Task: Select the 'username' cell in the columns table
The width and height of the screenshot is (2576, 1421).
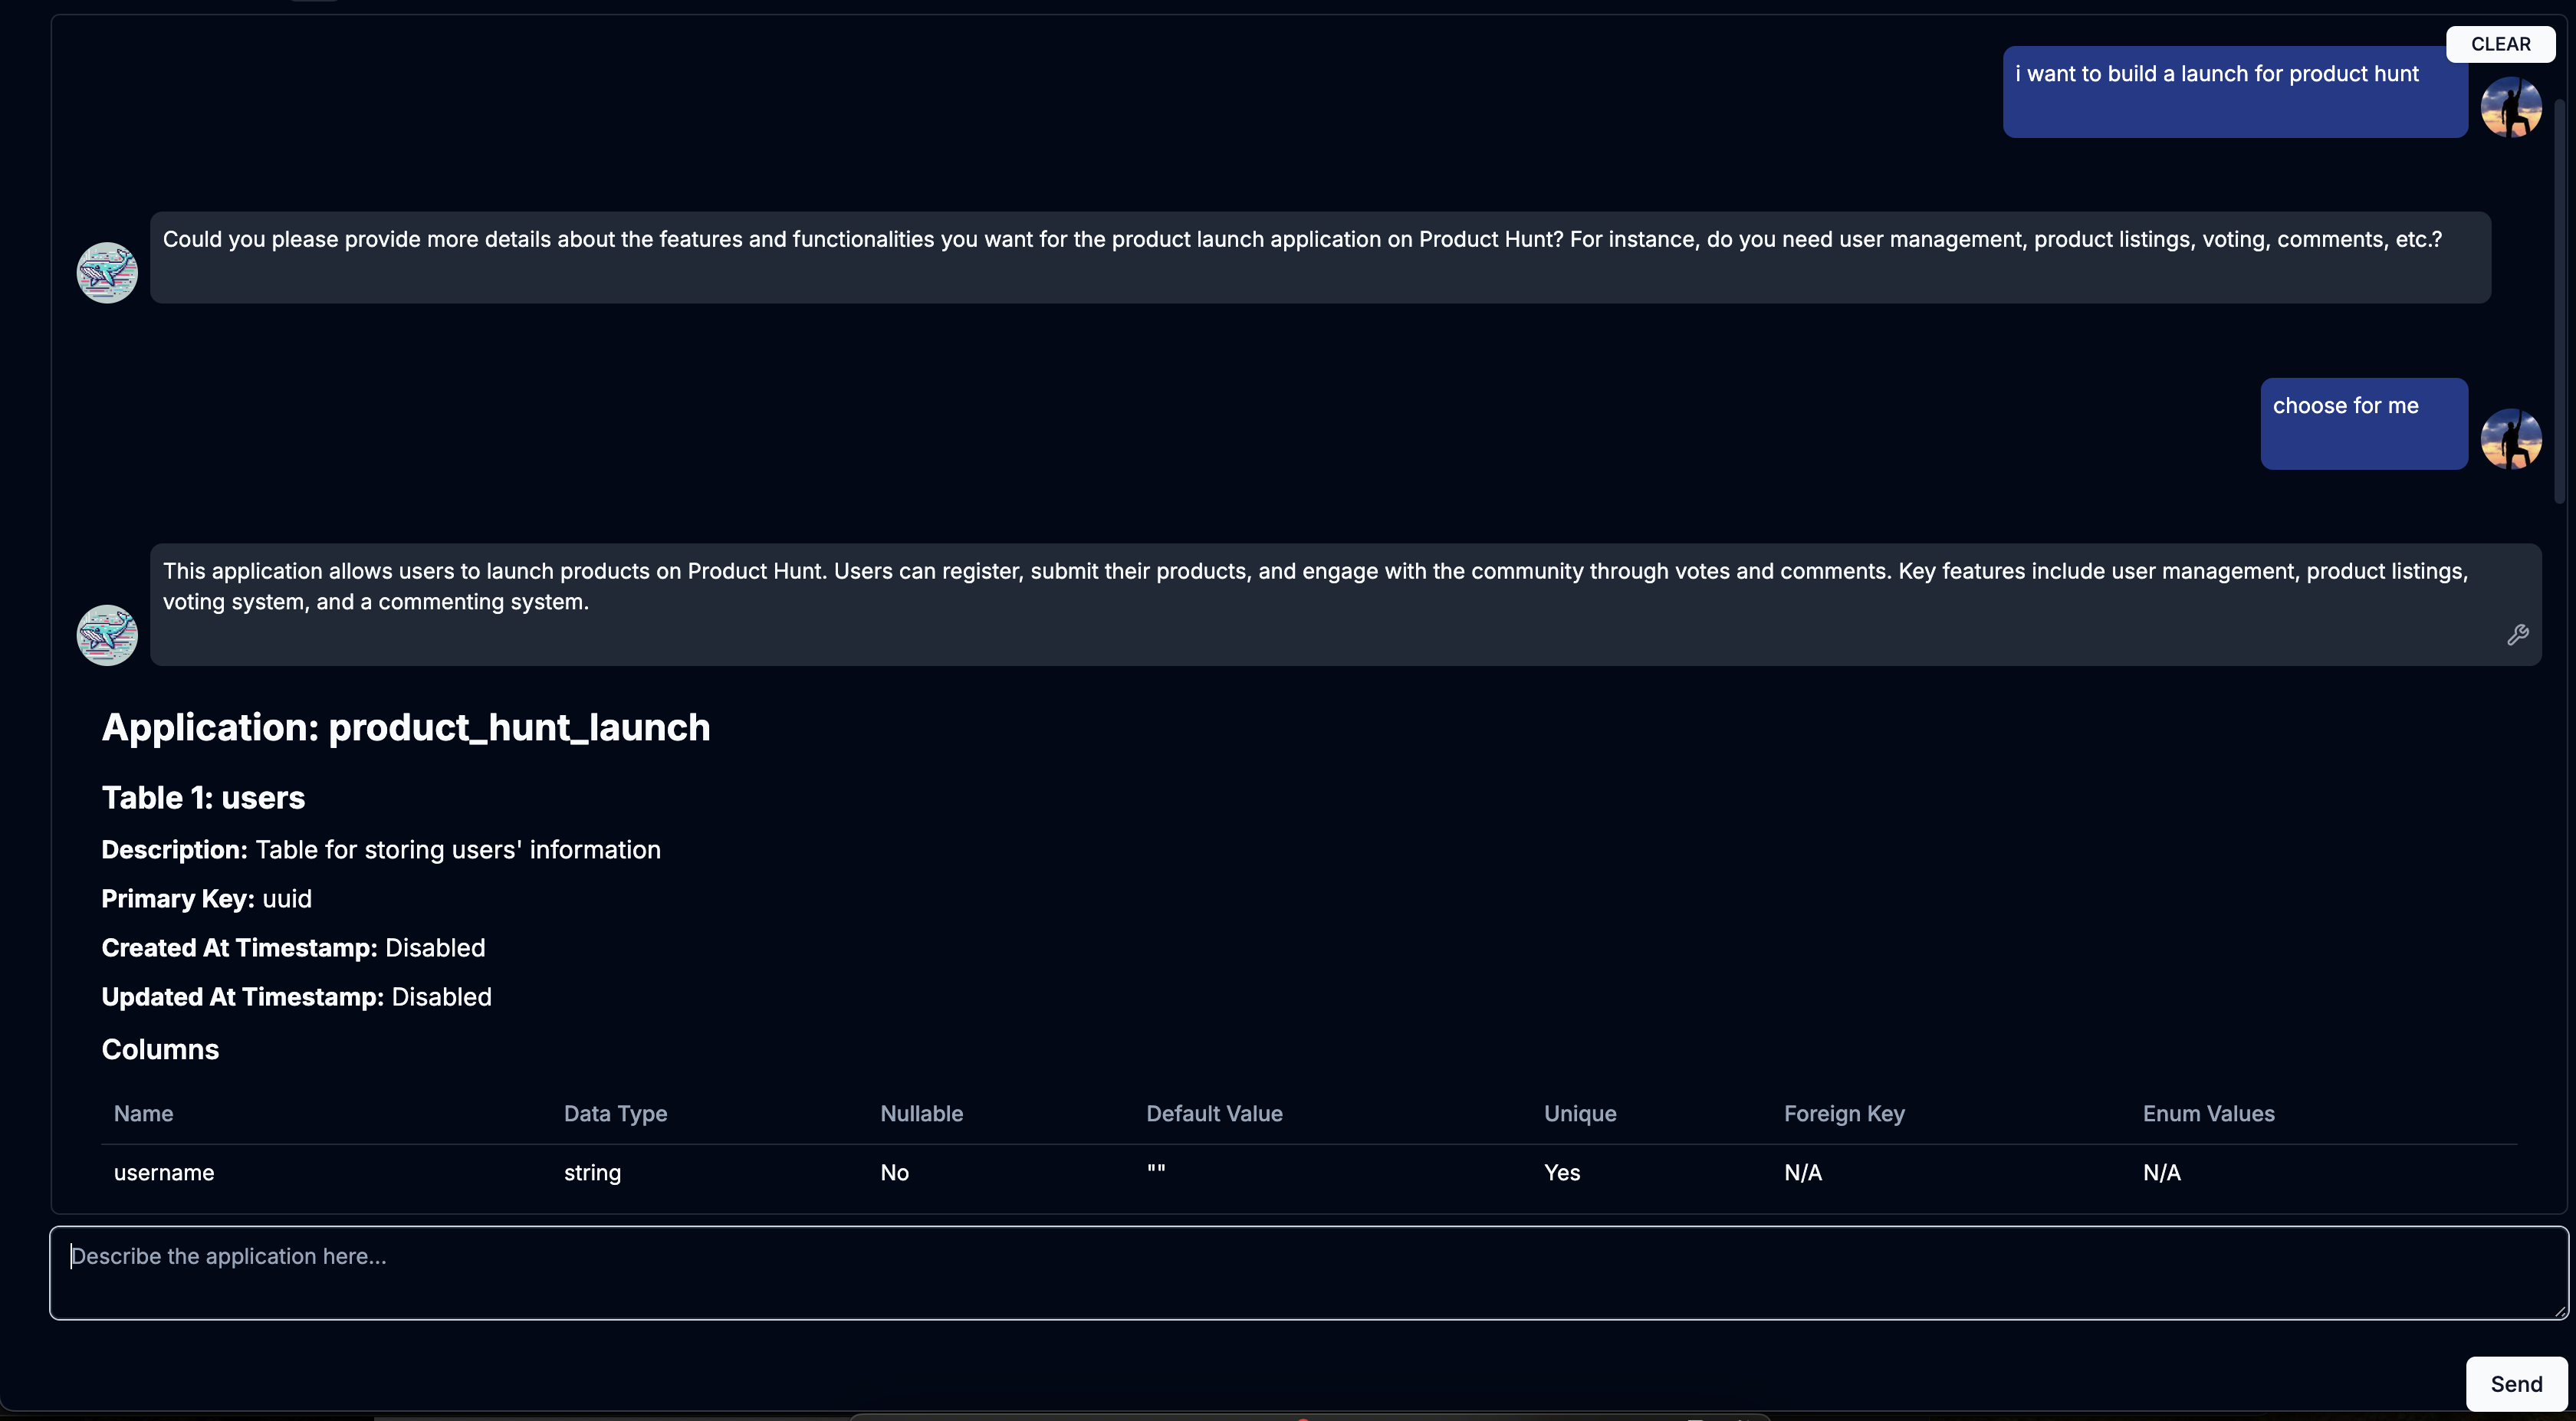Action: [164, 1173]
